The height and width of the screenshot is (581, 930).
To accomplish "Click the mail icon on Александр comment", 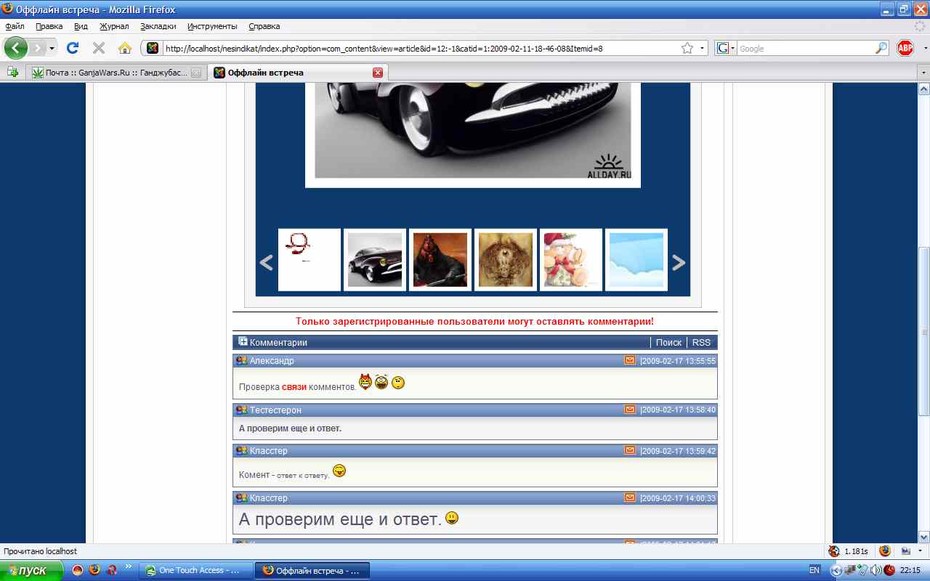I will 629,360.
